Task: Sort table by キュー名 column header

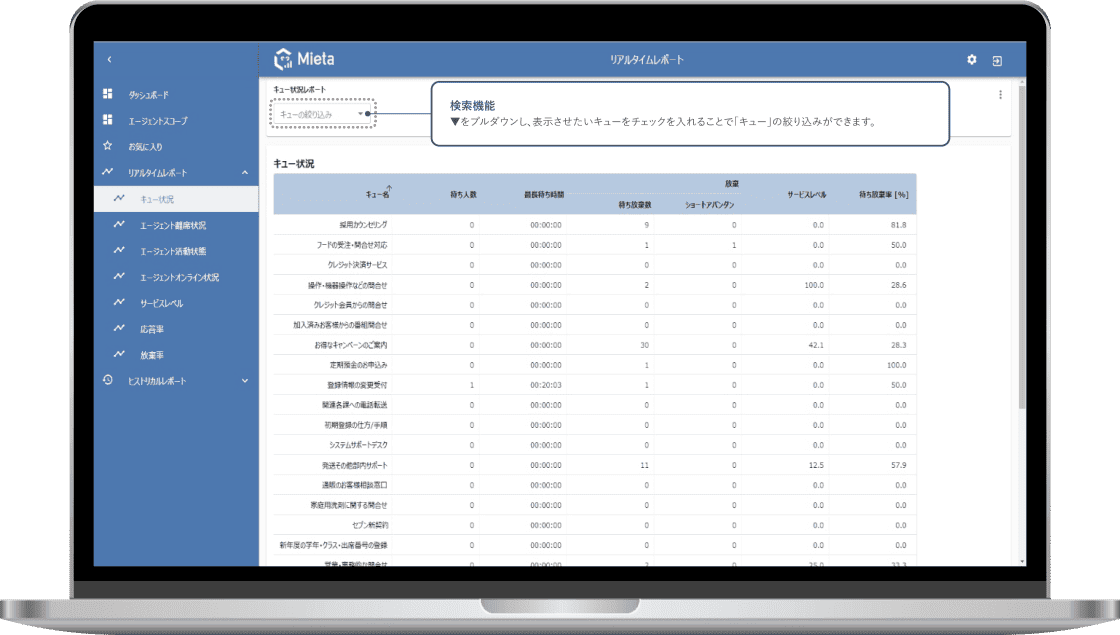Action: point(377,194)
